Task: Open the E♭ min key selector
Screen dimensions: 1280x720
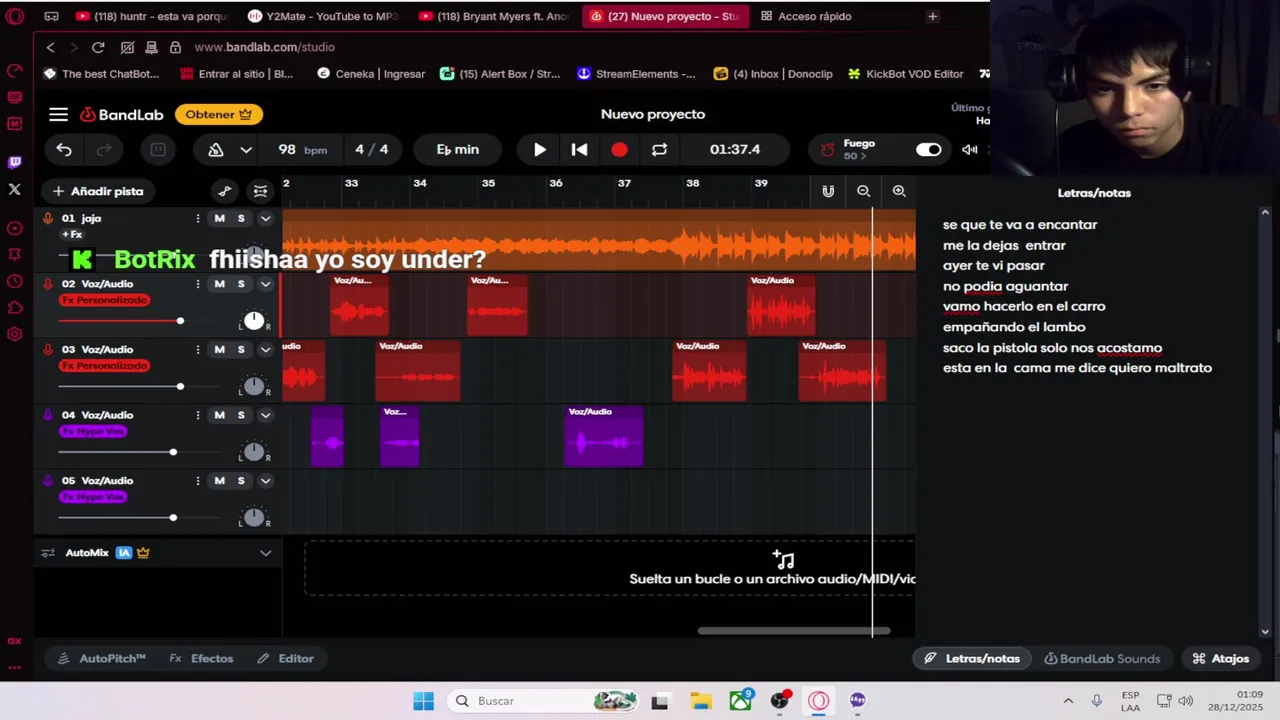Action: [x=458, y=150]
